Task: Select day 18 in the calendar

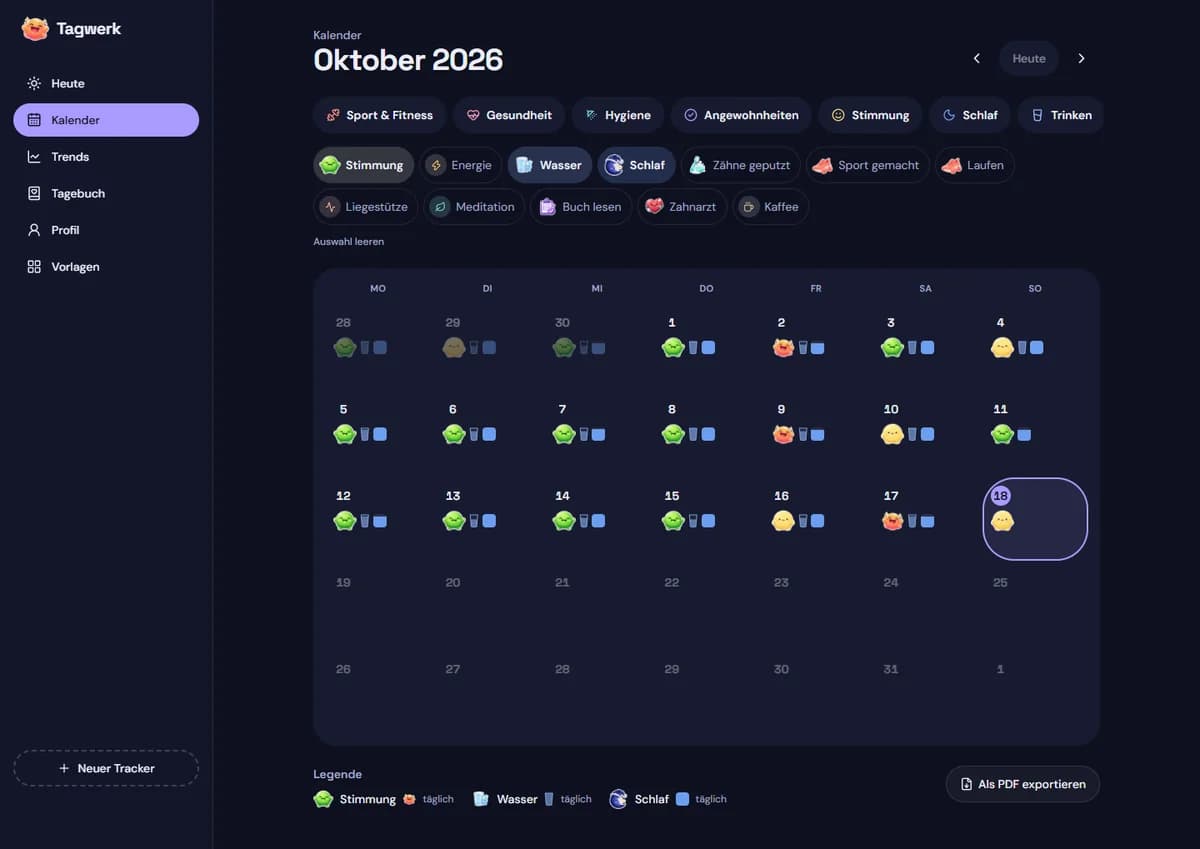Action: click(x=1035, y=518)
